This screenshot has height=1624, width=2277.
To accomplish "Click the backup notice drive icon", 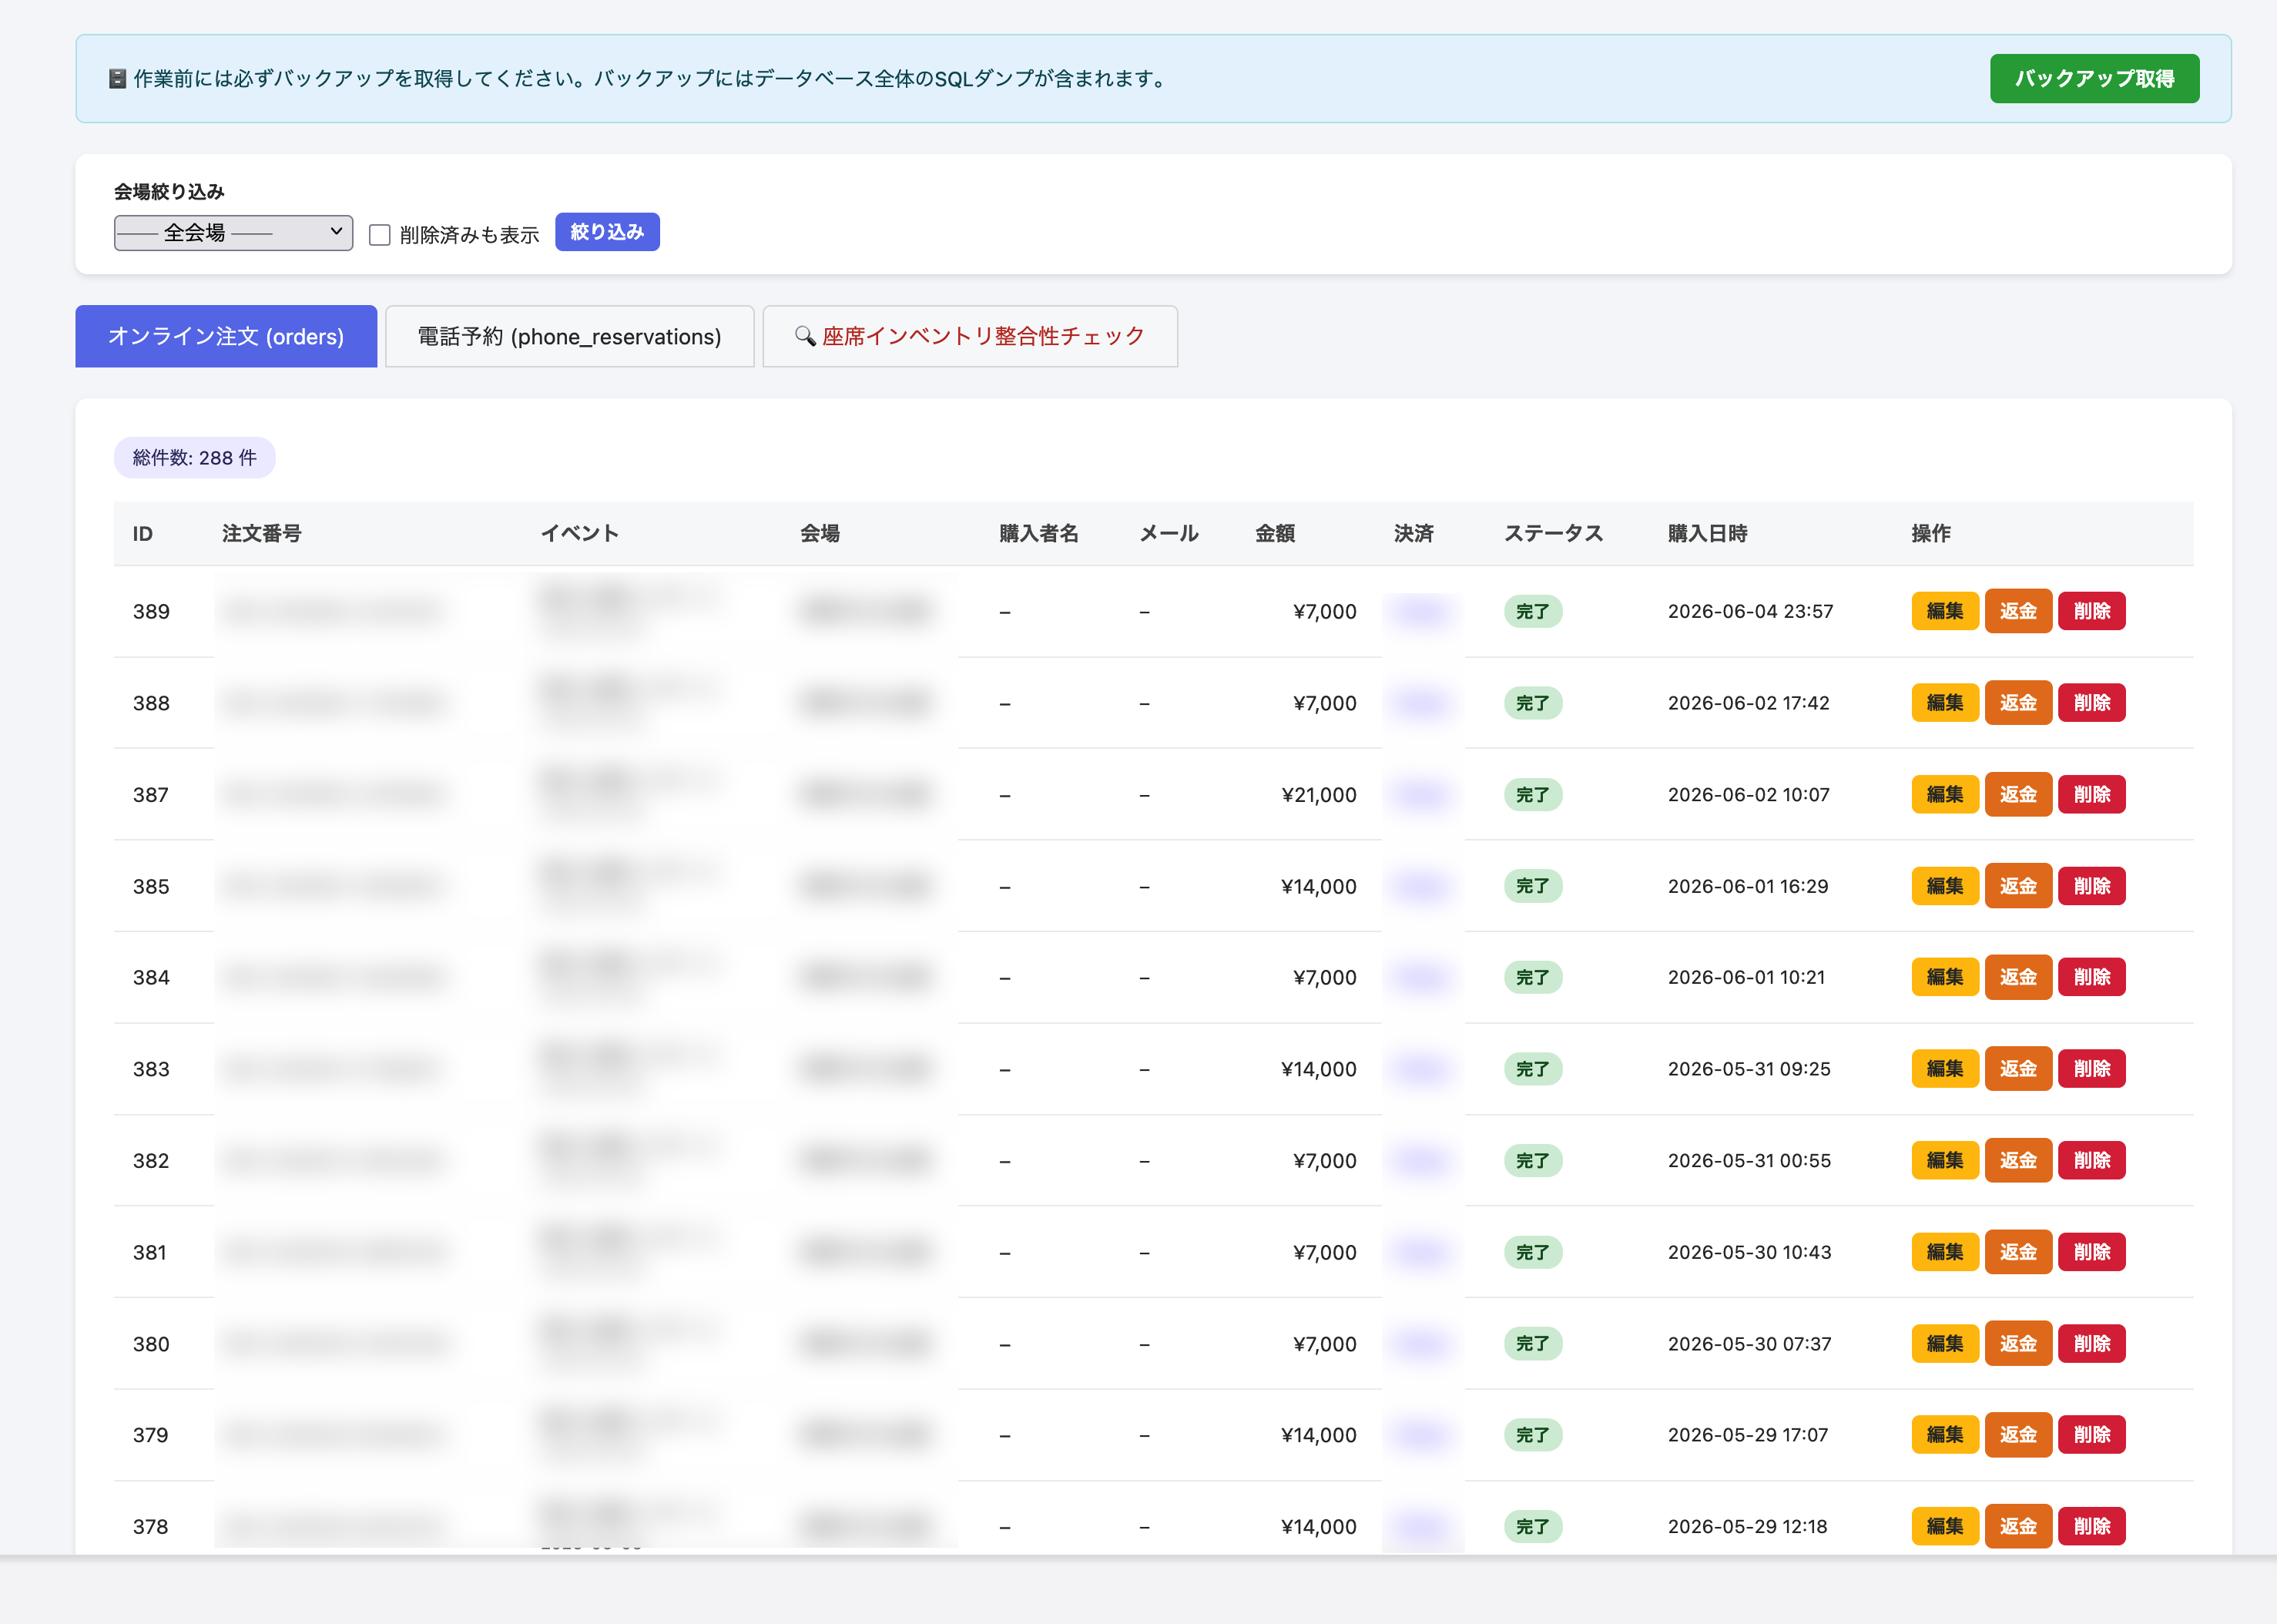I will pos(117,78).
